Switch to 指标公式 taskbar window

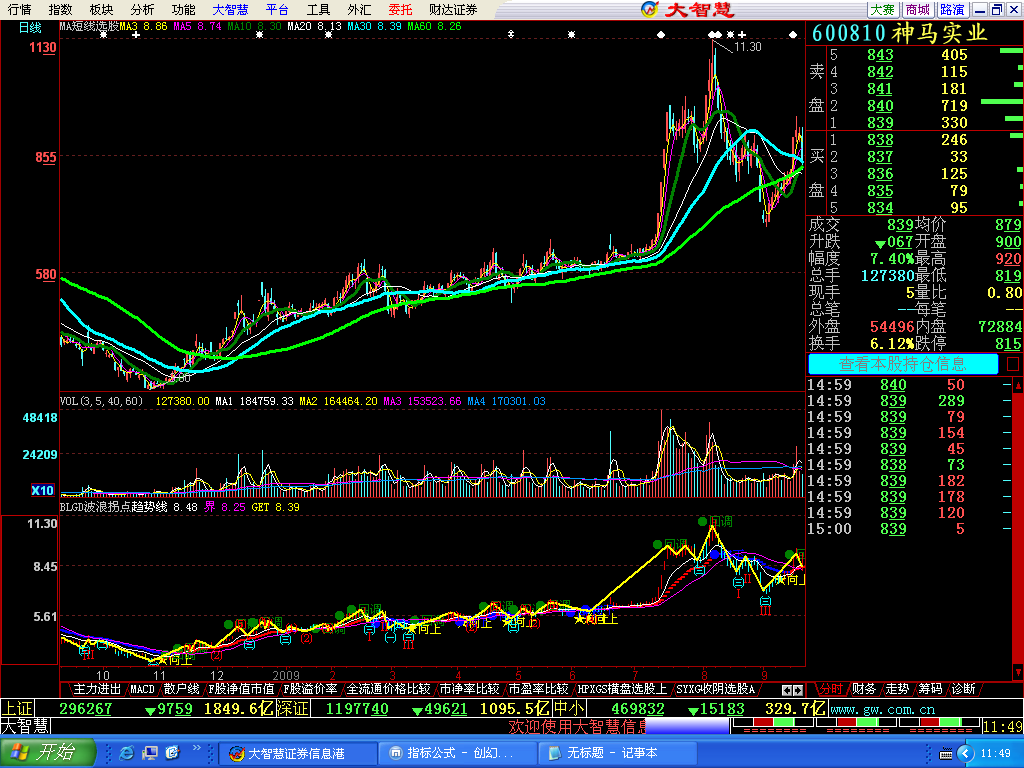pyautogui.click(x=458, y=753)
